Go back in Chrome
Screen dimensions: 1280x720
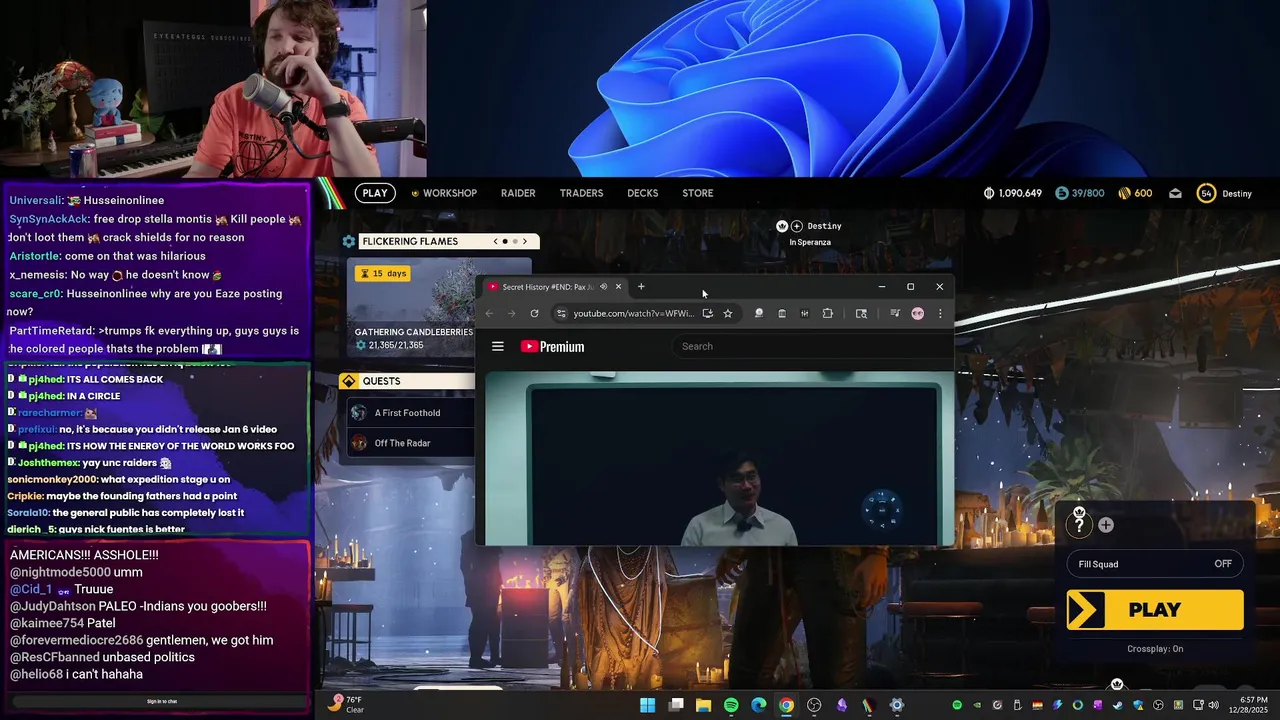pyautogui.click(x=489, y=313)
